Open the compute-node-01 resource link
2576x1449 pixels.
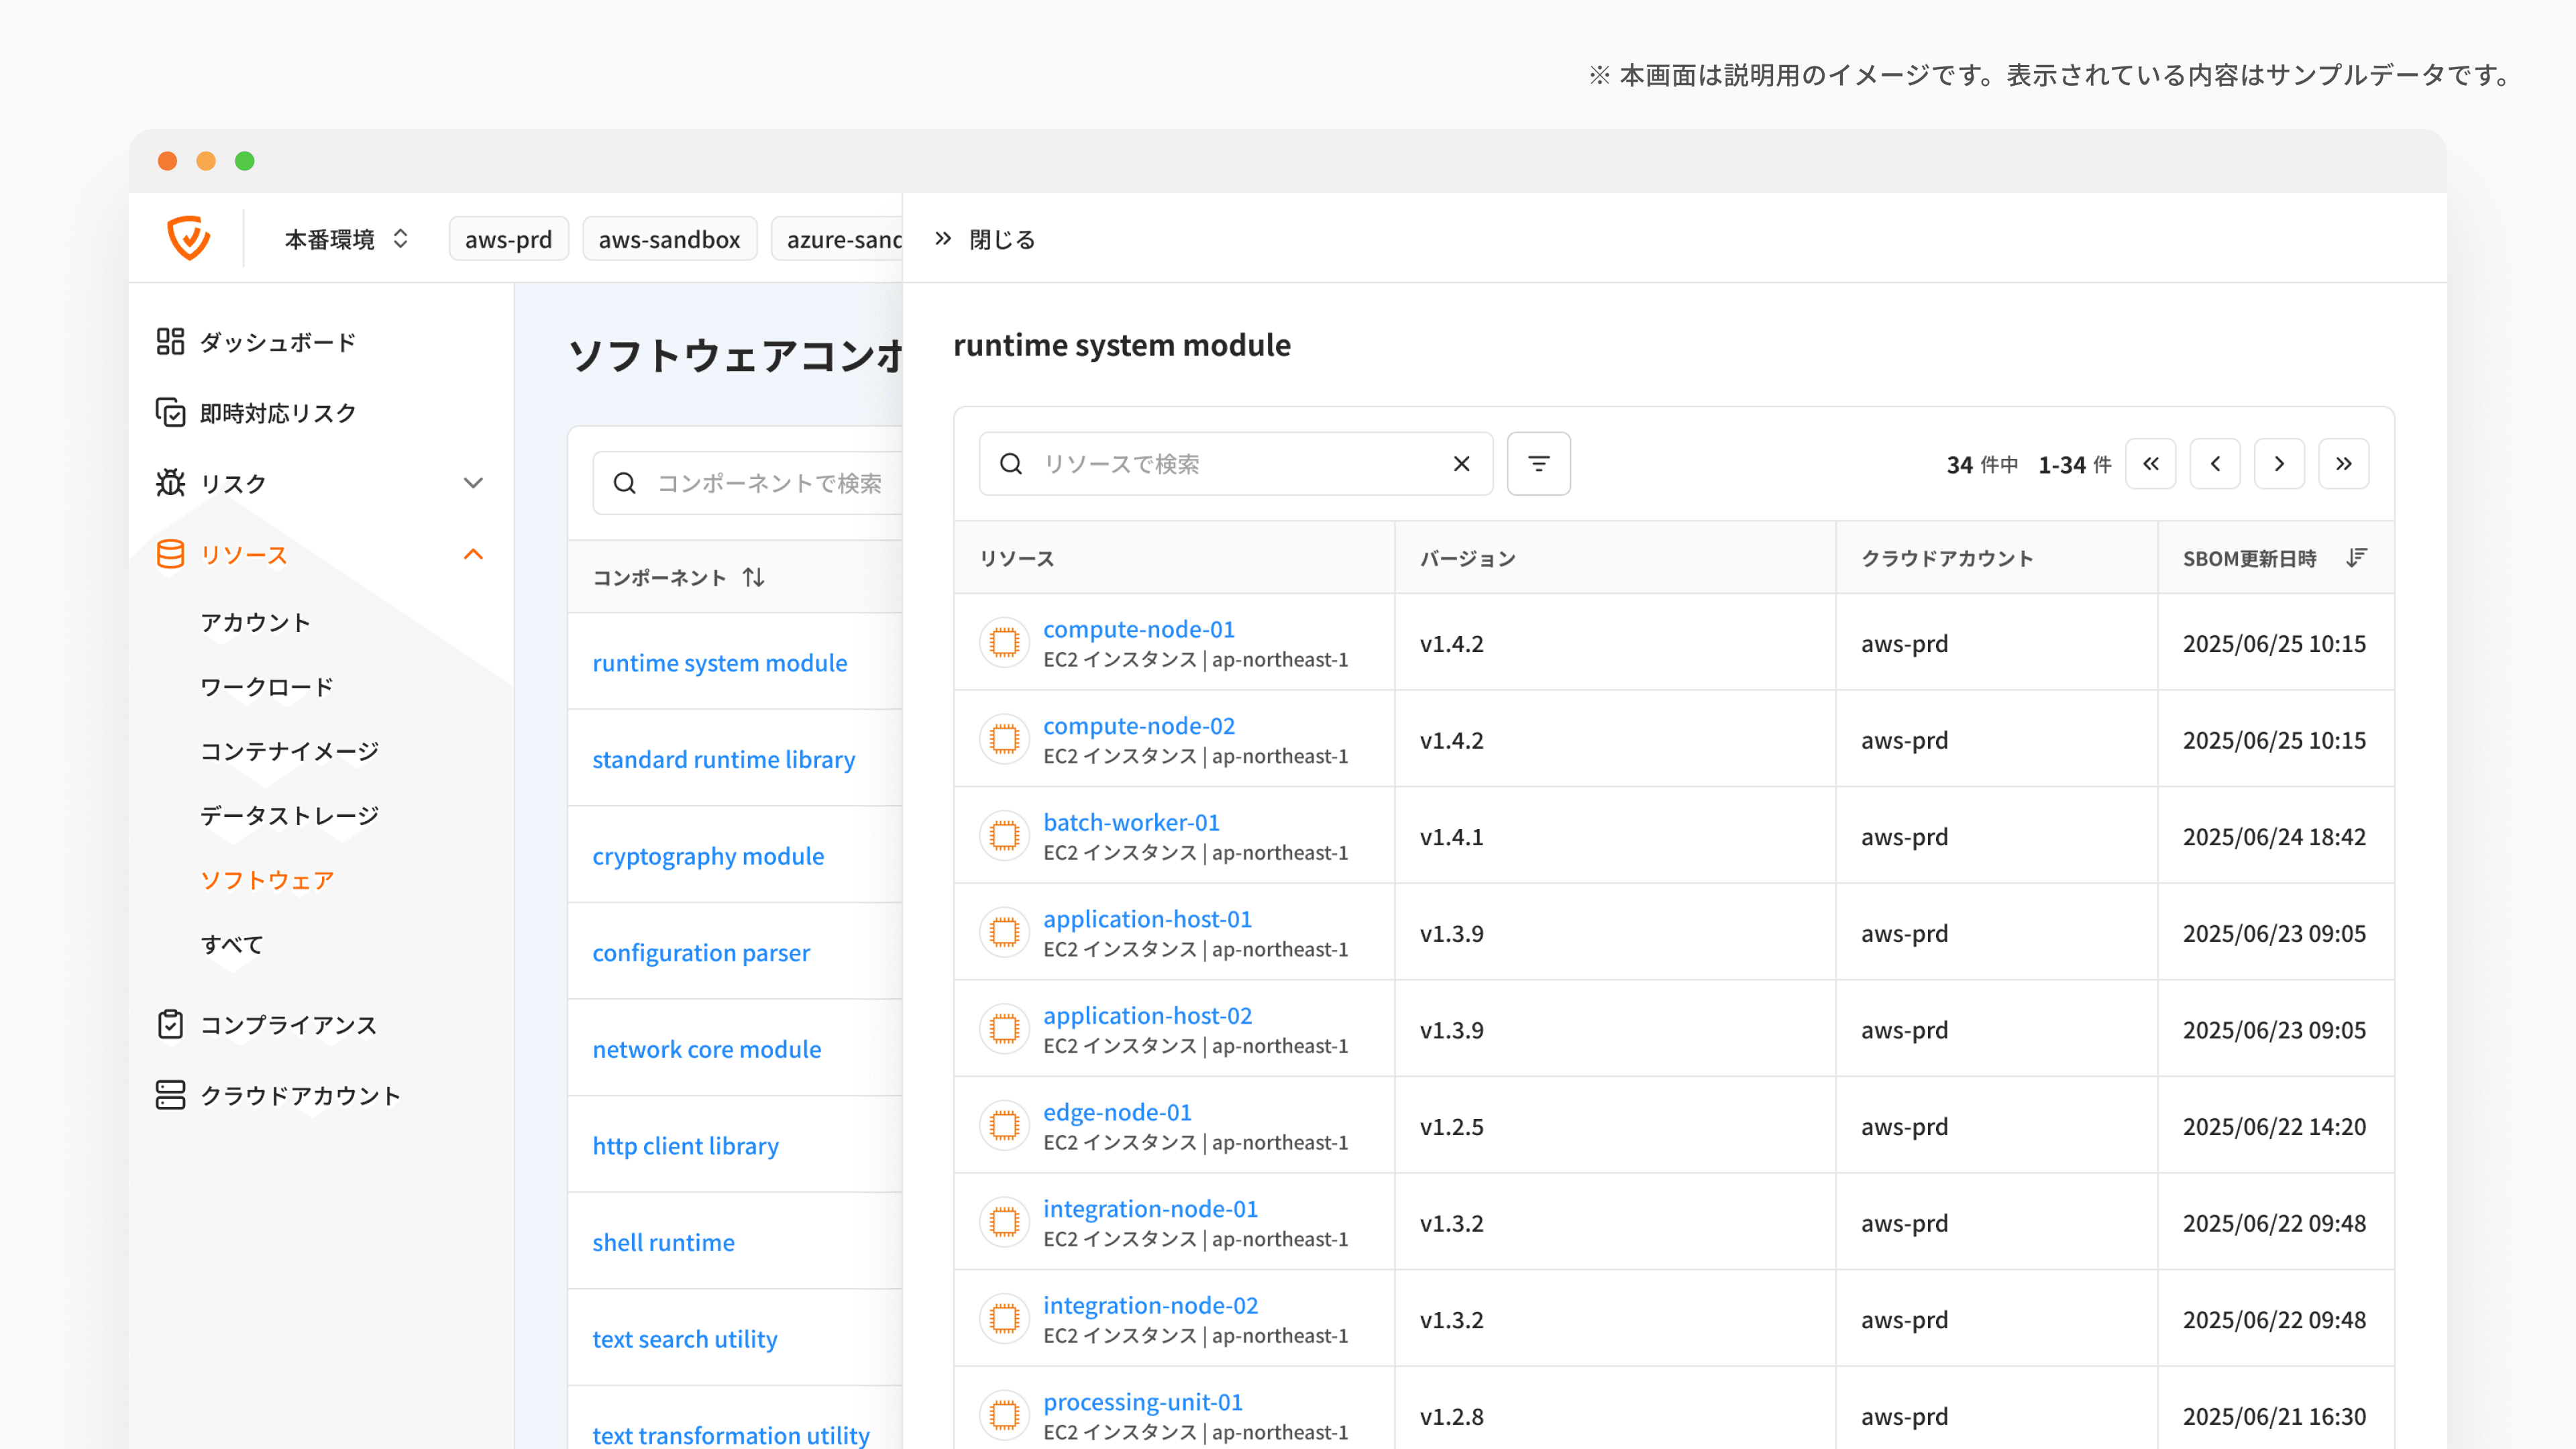coord(1139,629)
